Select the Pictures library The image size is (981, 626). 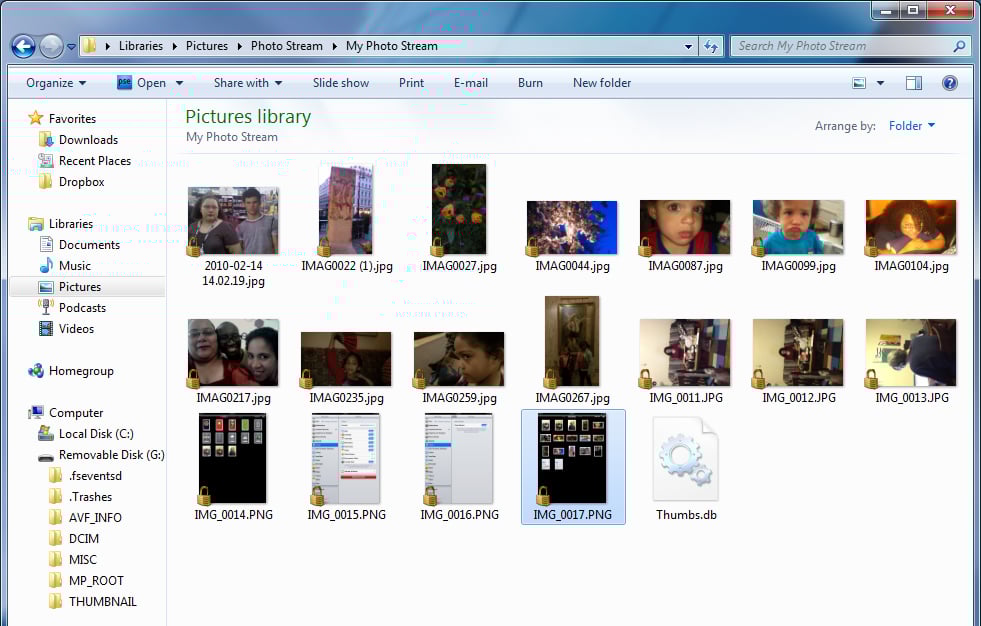[88, 286]
